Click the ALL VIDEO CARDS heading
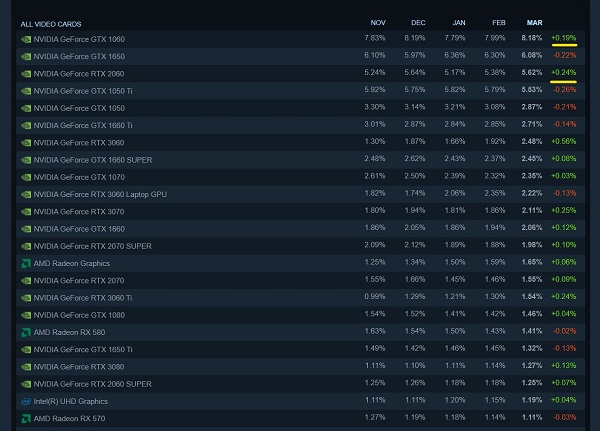The width and height of the screenshot is (600, 431). point(51,24)
